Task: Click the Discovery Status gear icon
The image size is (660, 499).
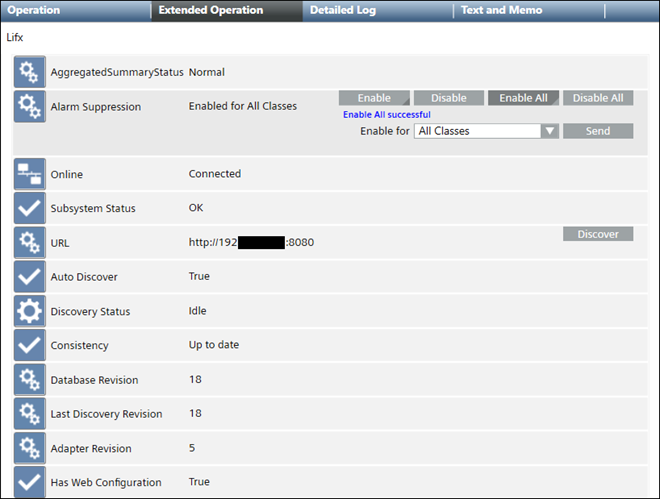Action: (x=29, y=311)
